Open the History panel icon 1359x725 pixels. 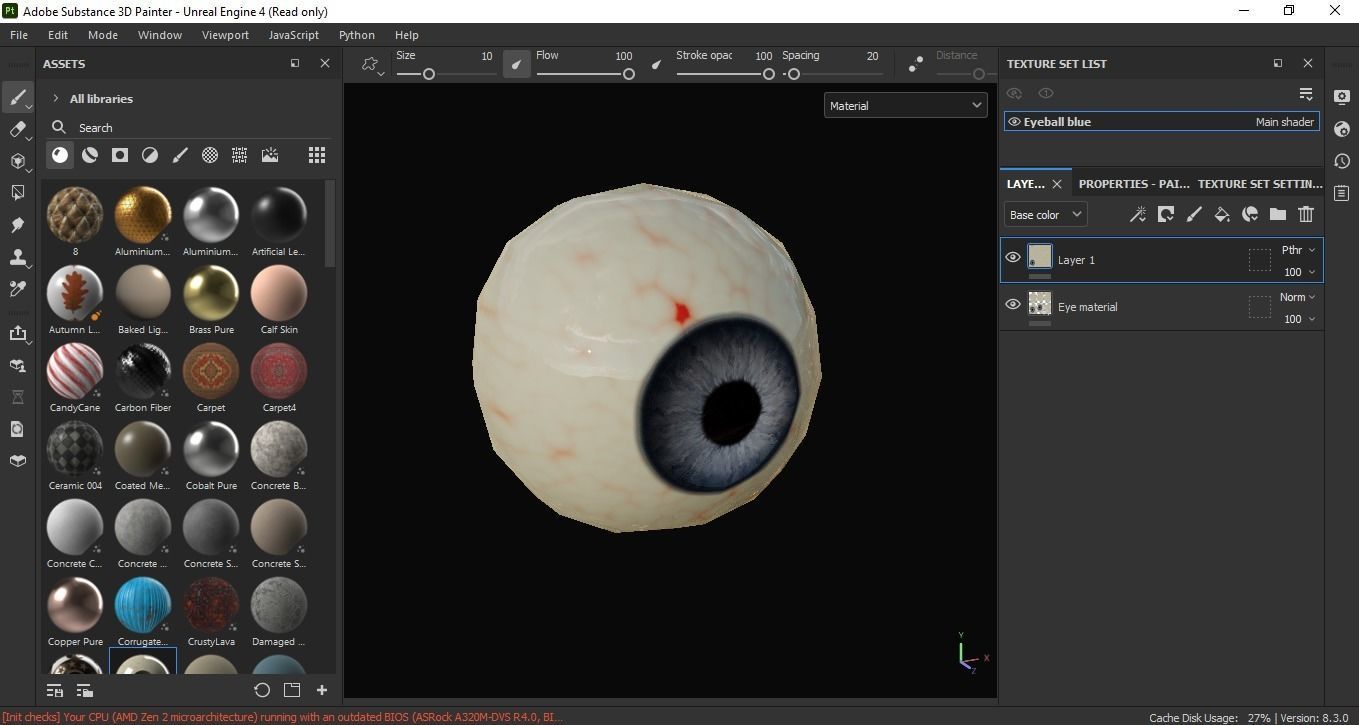[1342, 161]
